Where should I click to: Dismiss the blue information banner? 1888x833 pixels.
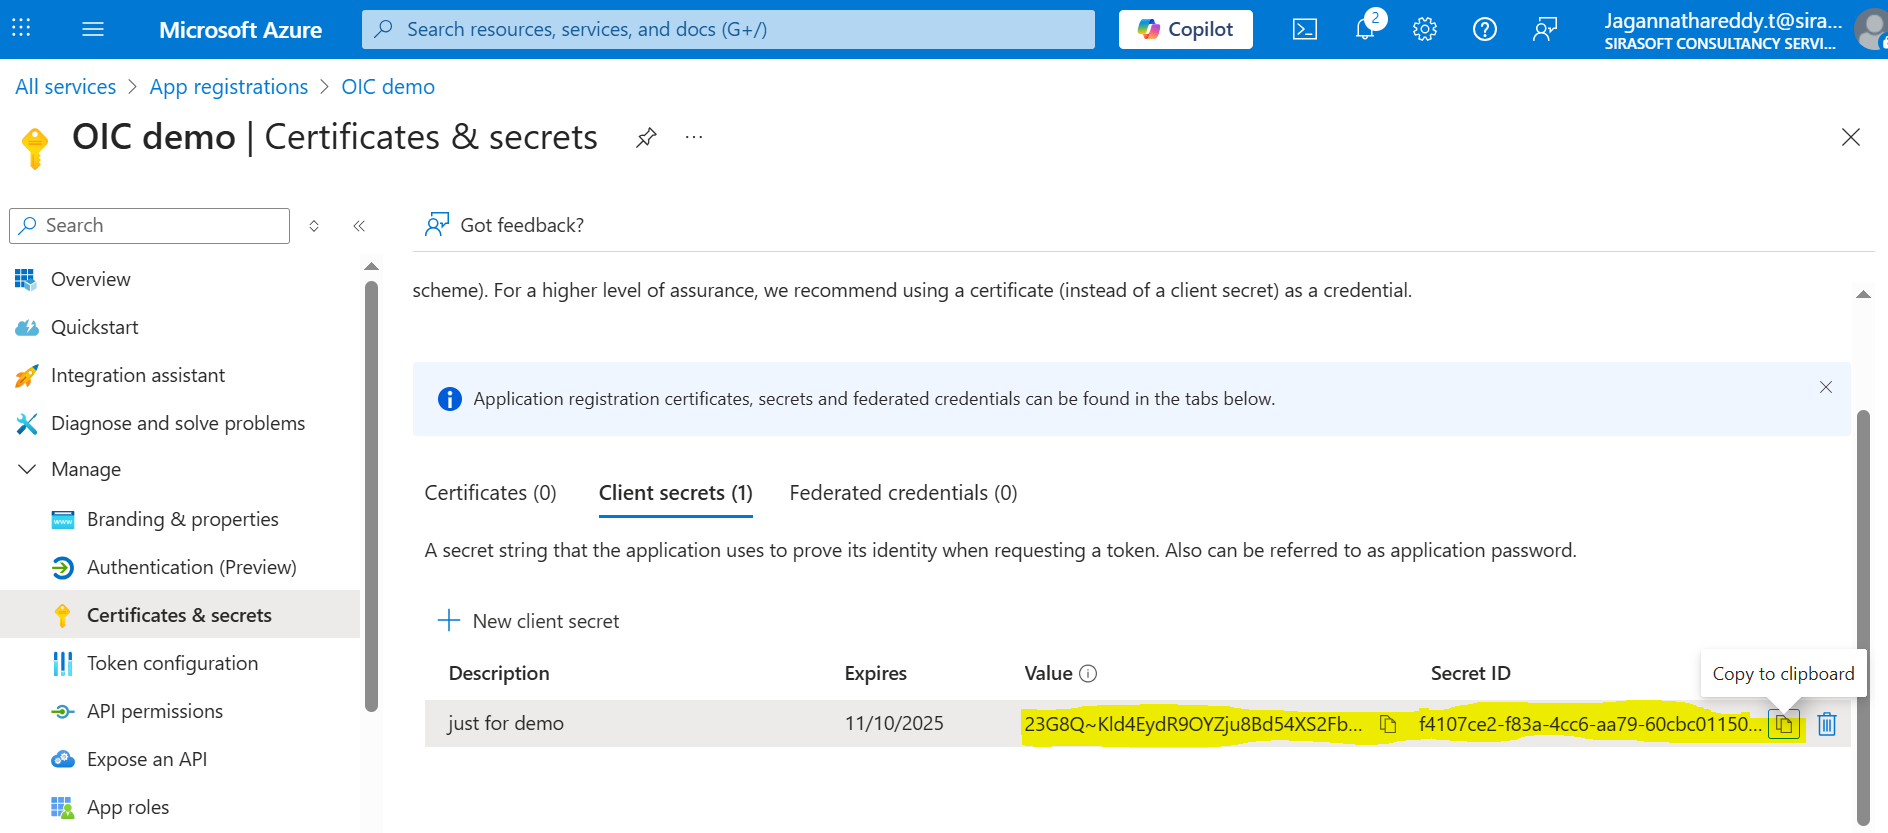point(1826,387)
